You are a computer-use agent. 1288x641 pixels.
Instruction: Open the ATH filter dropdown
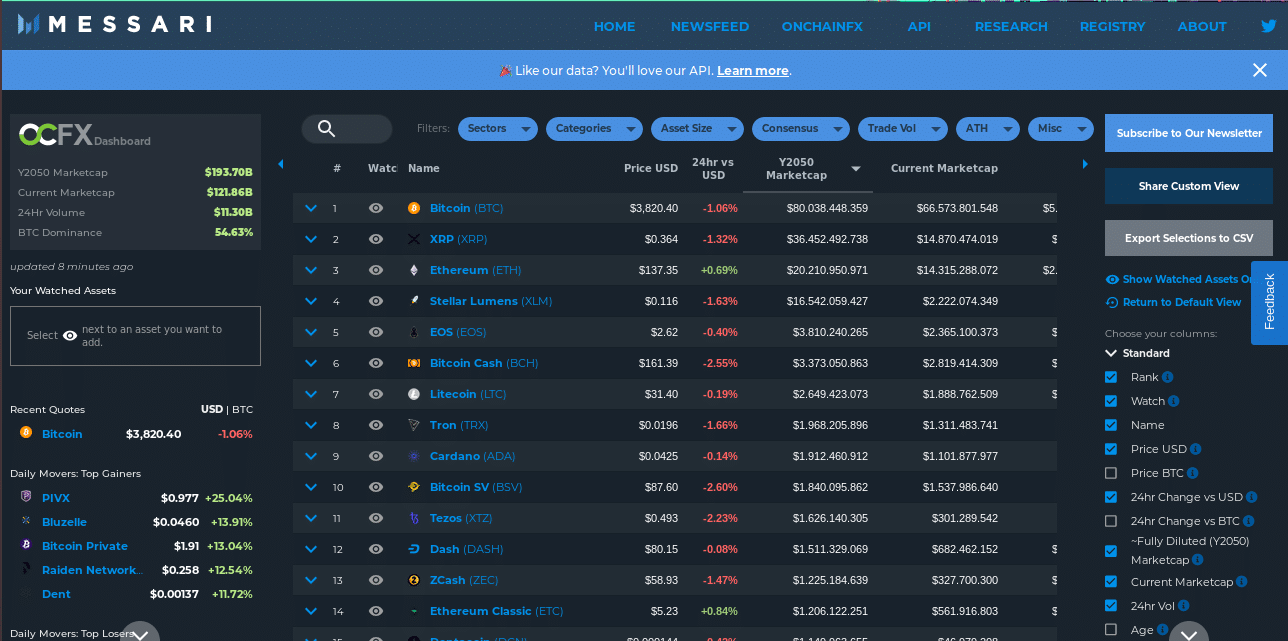click(x=988, y=129)
